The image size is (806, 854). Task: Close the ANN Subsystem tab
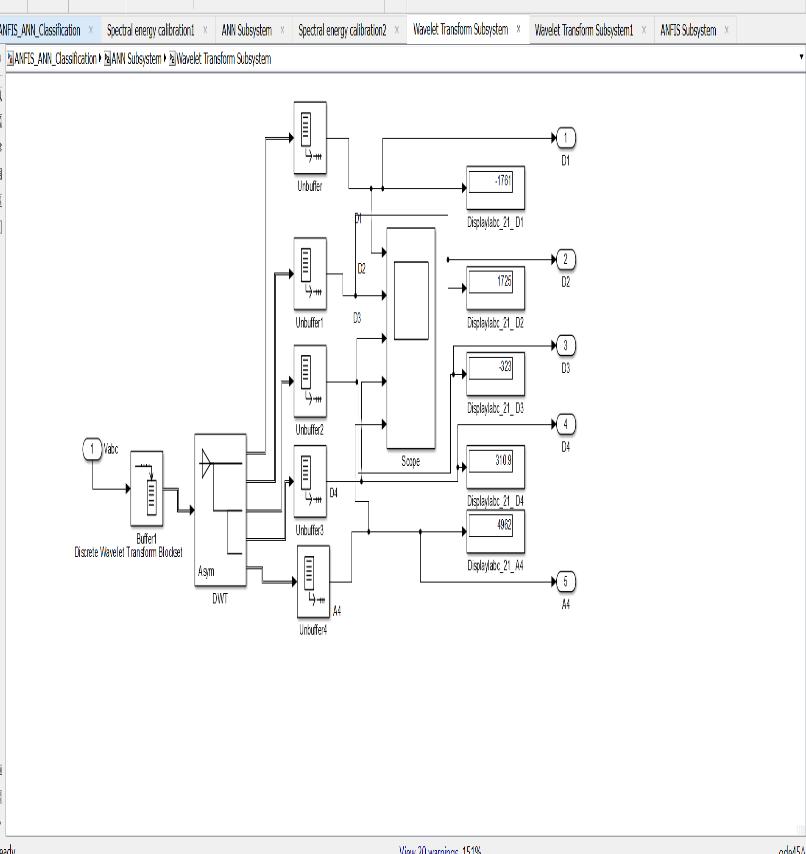282,30
